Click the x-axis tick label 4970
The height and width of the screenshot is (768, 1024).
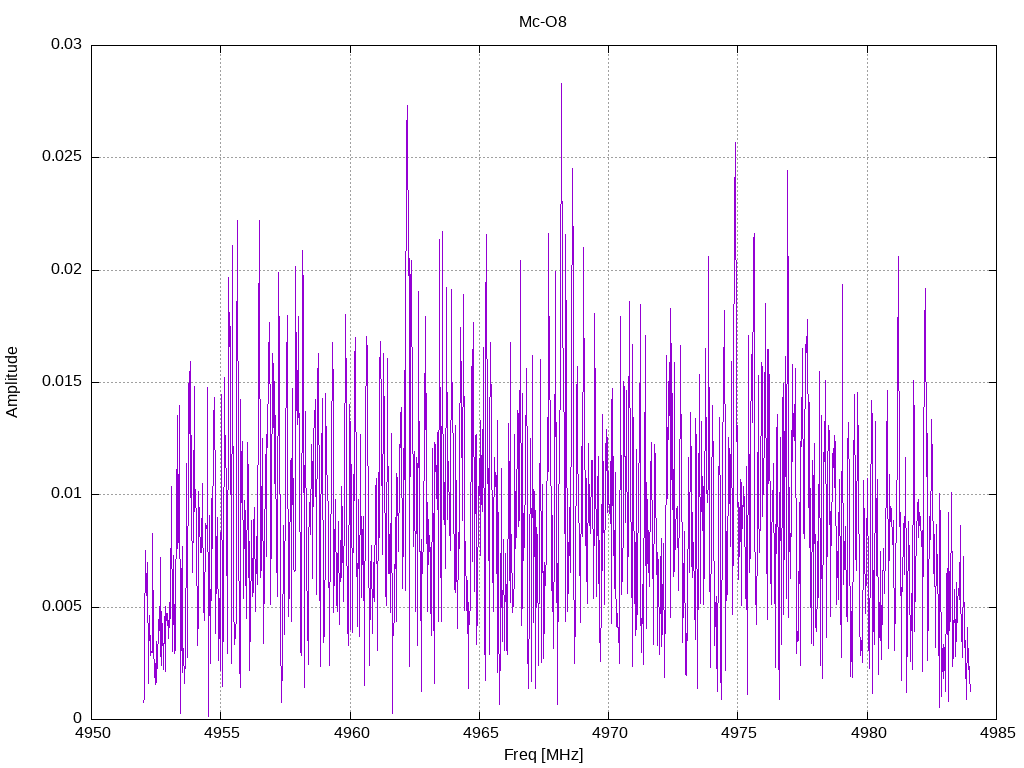tap(609, 733)
